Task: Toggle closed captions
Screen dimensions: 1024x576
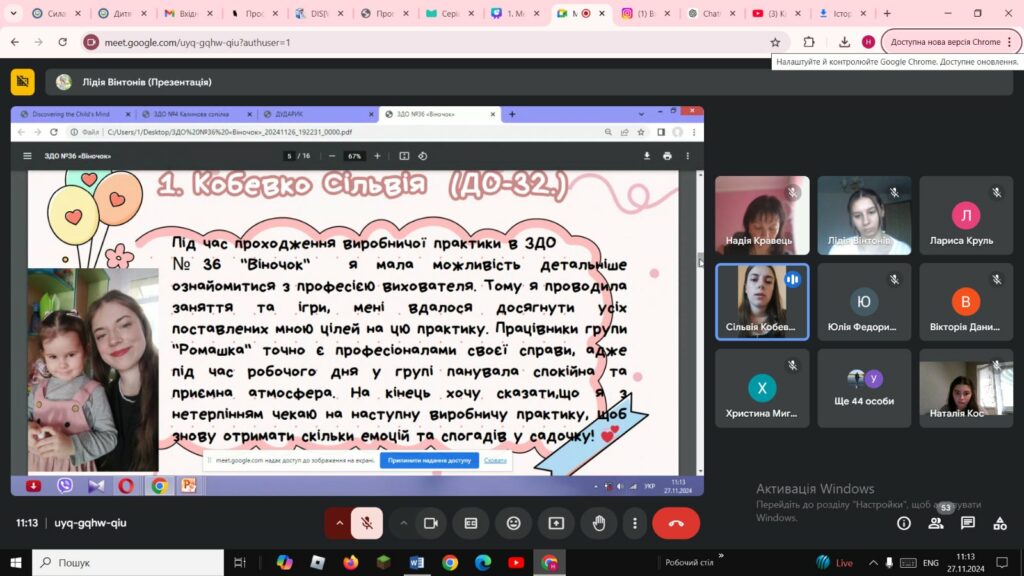Action: [x=471, y=523]
